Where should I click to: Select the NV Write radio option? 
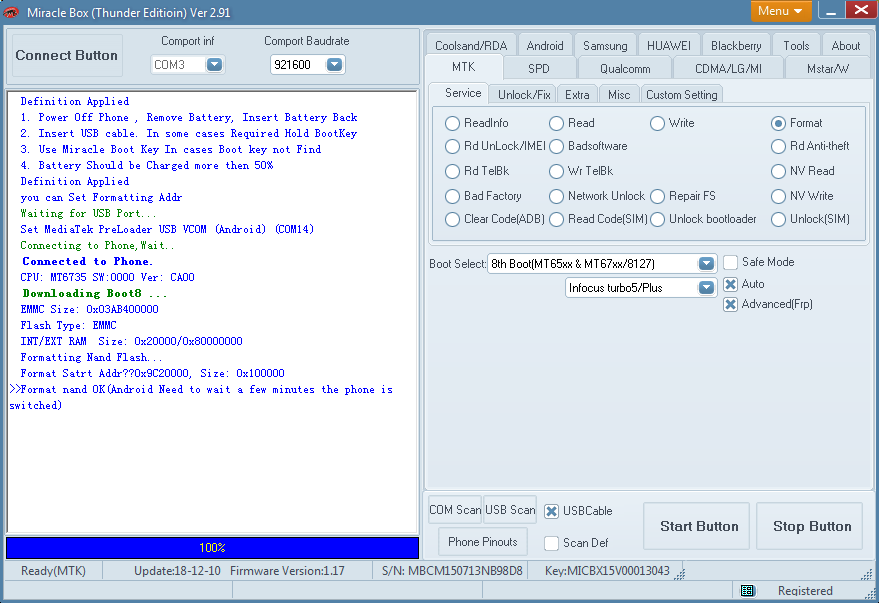pos(778,196)
